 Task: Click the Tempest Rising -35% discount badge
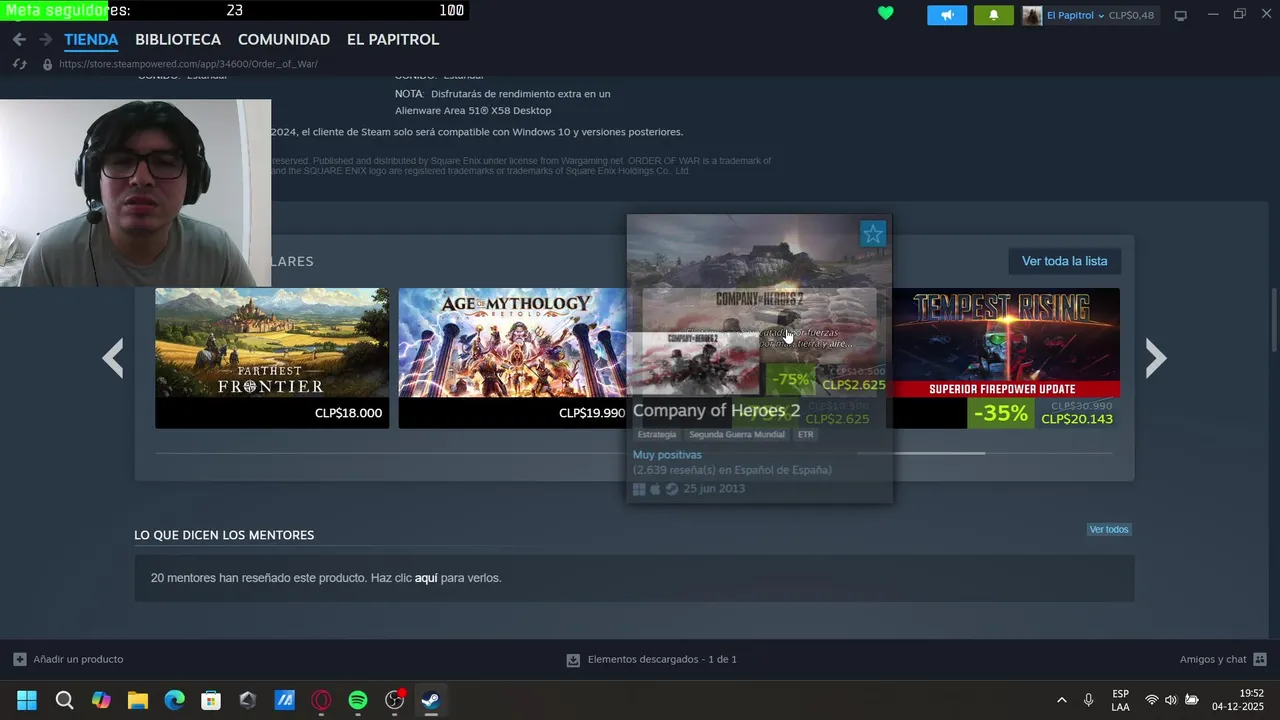point(1001,413)
